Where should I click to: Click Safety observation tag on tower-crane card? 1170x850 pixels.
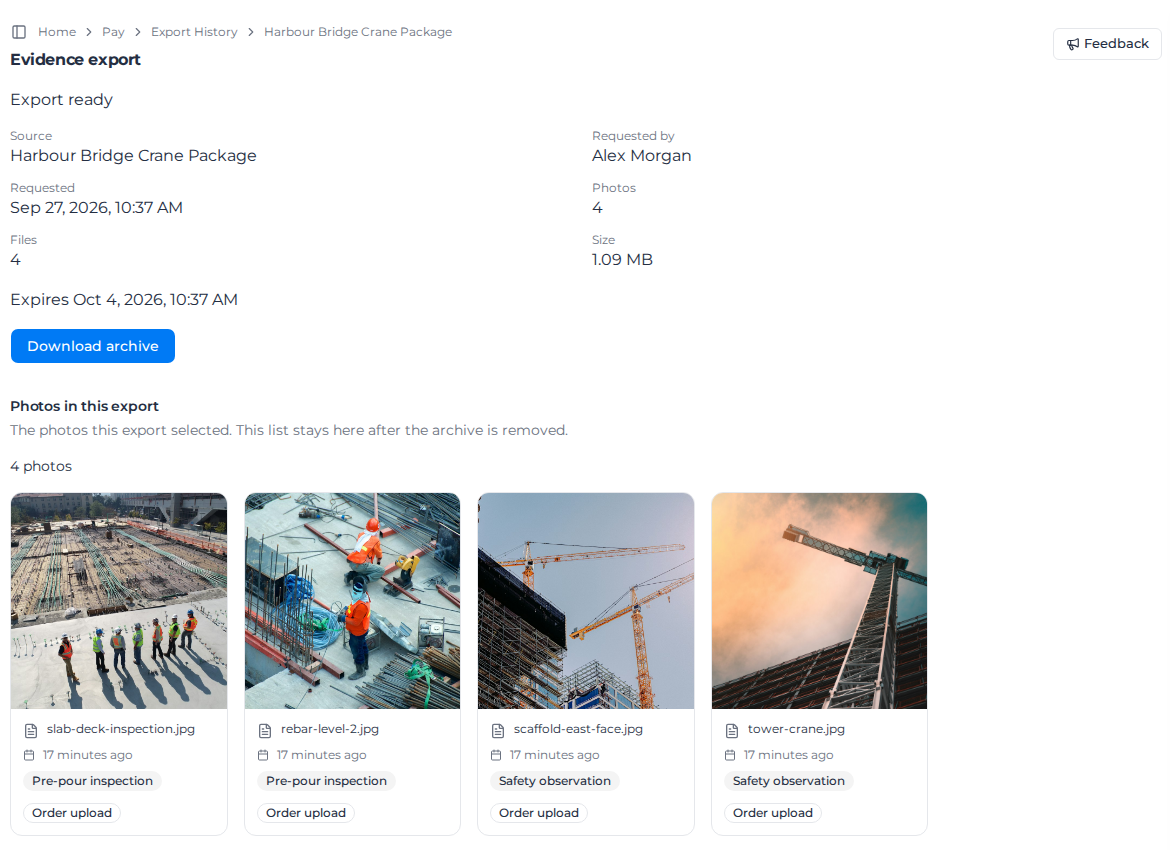789,781
